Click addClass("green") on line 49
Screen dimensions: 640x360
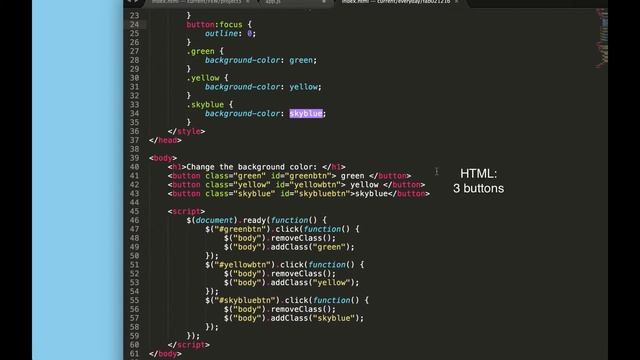310,247
